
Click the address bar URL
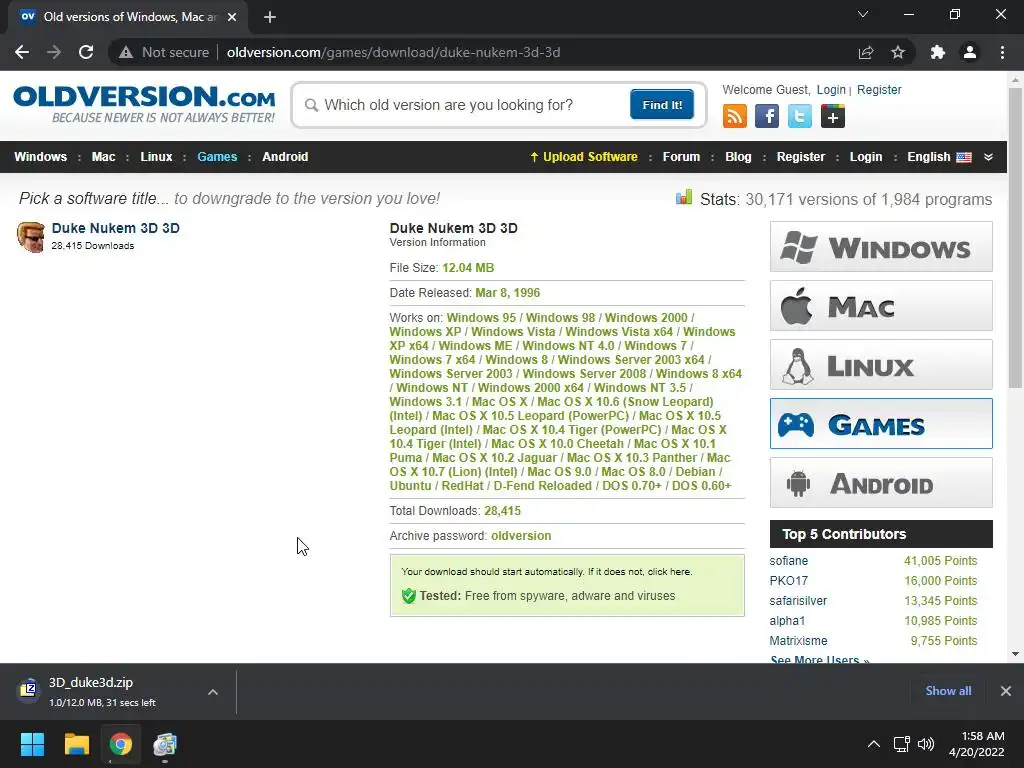point(393,52)
